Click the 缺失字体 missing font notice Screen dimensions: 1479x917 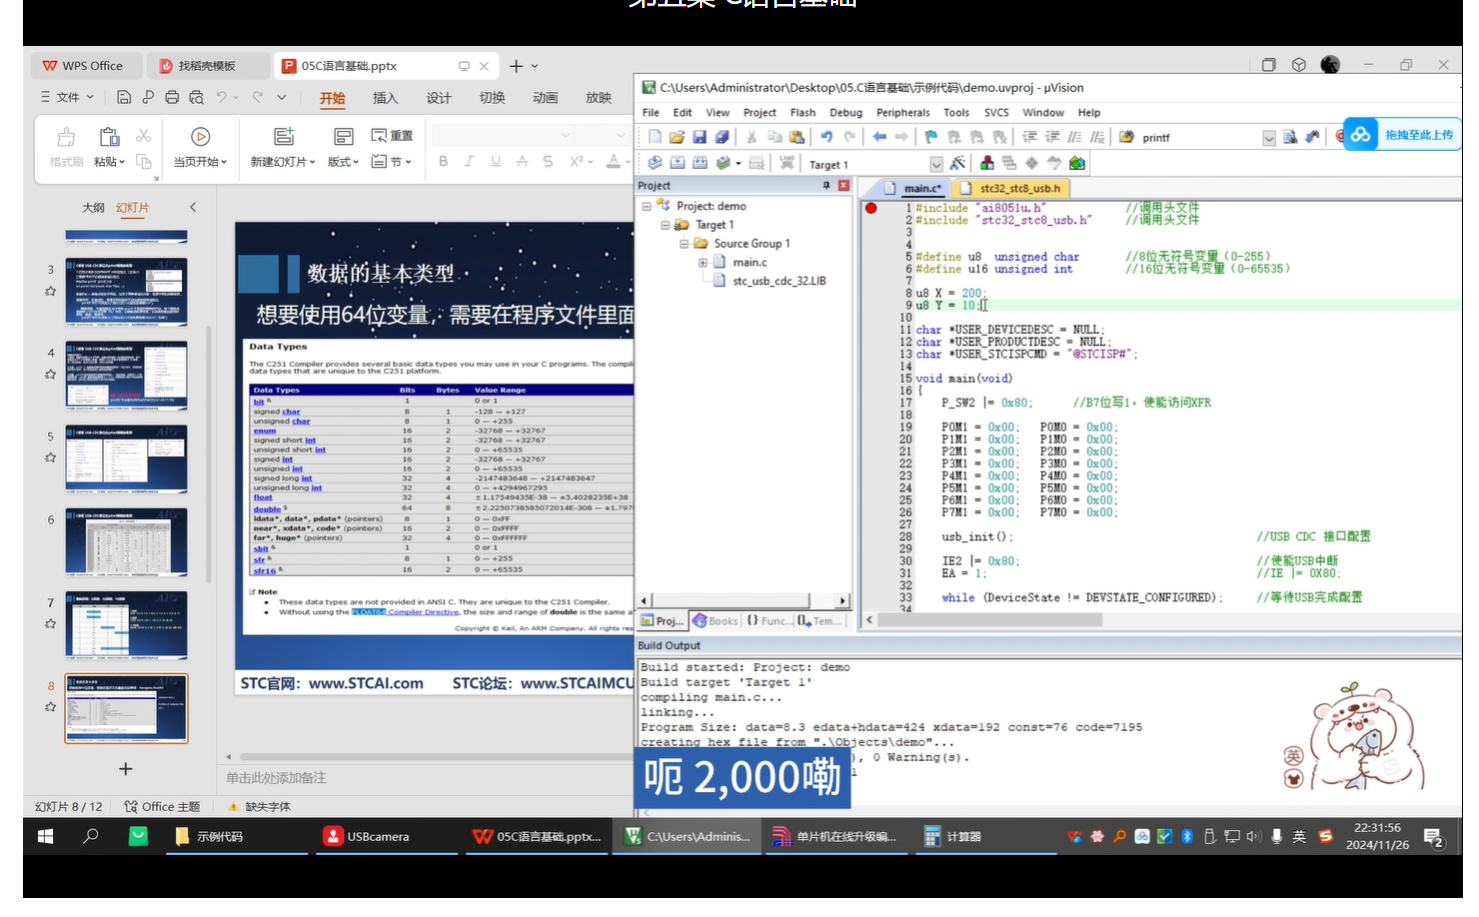[260, 807]
